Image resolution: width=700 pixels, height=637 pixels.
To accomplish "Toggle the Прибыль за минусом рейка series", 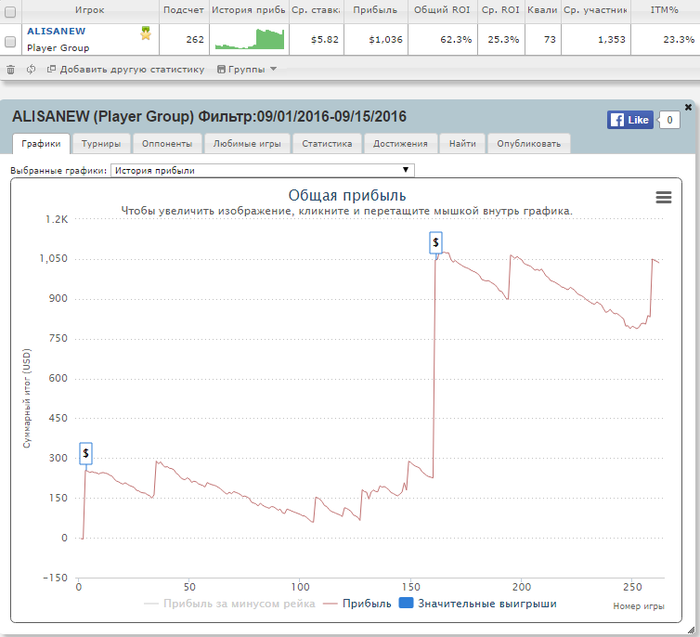I will [229, 604].
